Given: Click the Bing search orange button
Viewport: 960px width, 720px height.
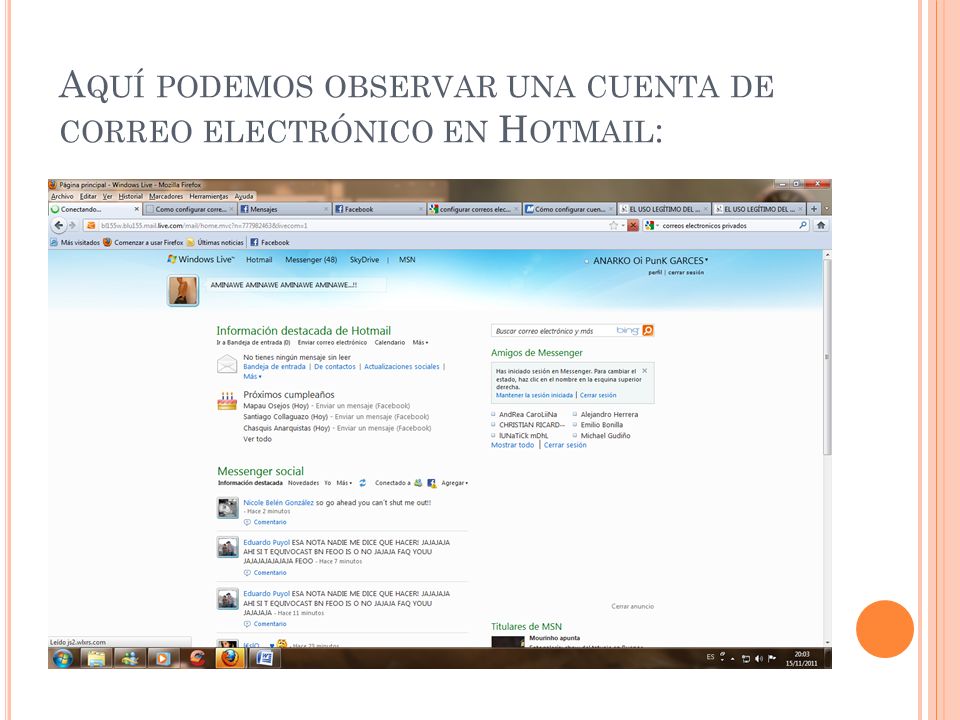Looking at the screenshot, I should tap(648, 331).
